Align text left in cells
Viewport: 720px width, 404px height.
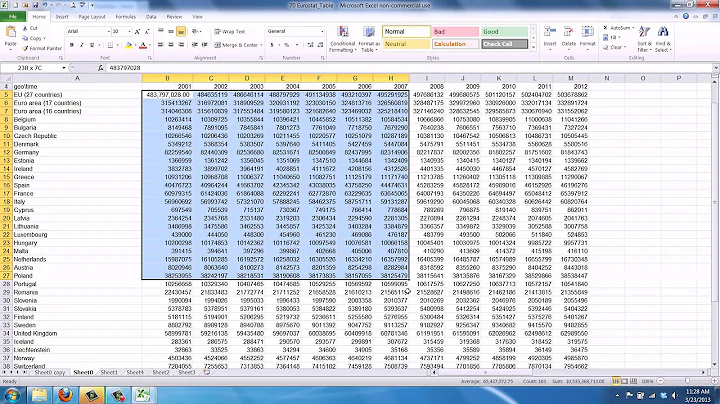pos(161,45)
